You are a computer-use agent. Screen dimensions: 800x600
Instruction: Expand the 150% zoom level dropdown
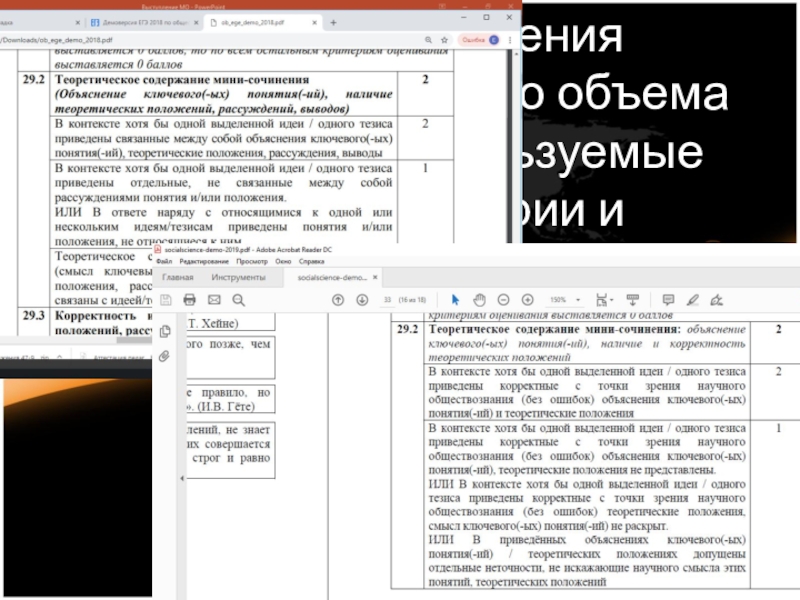563,299
